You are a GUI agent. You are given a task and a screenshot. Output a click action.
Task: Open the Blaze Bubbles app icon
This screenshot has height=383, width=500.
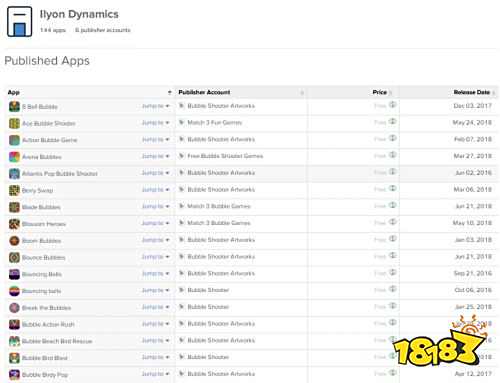pos(14,207)
